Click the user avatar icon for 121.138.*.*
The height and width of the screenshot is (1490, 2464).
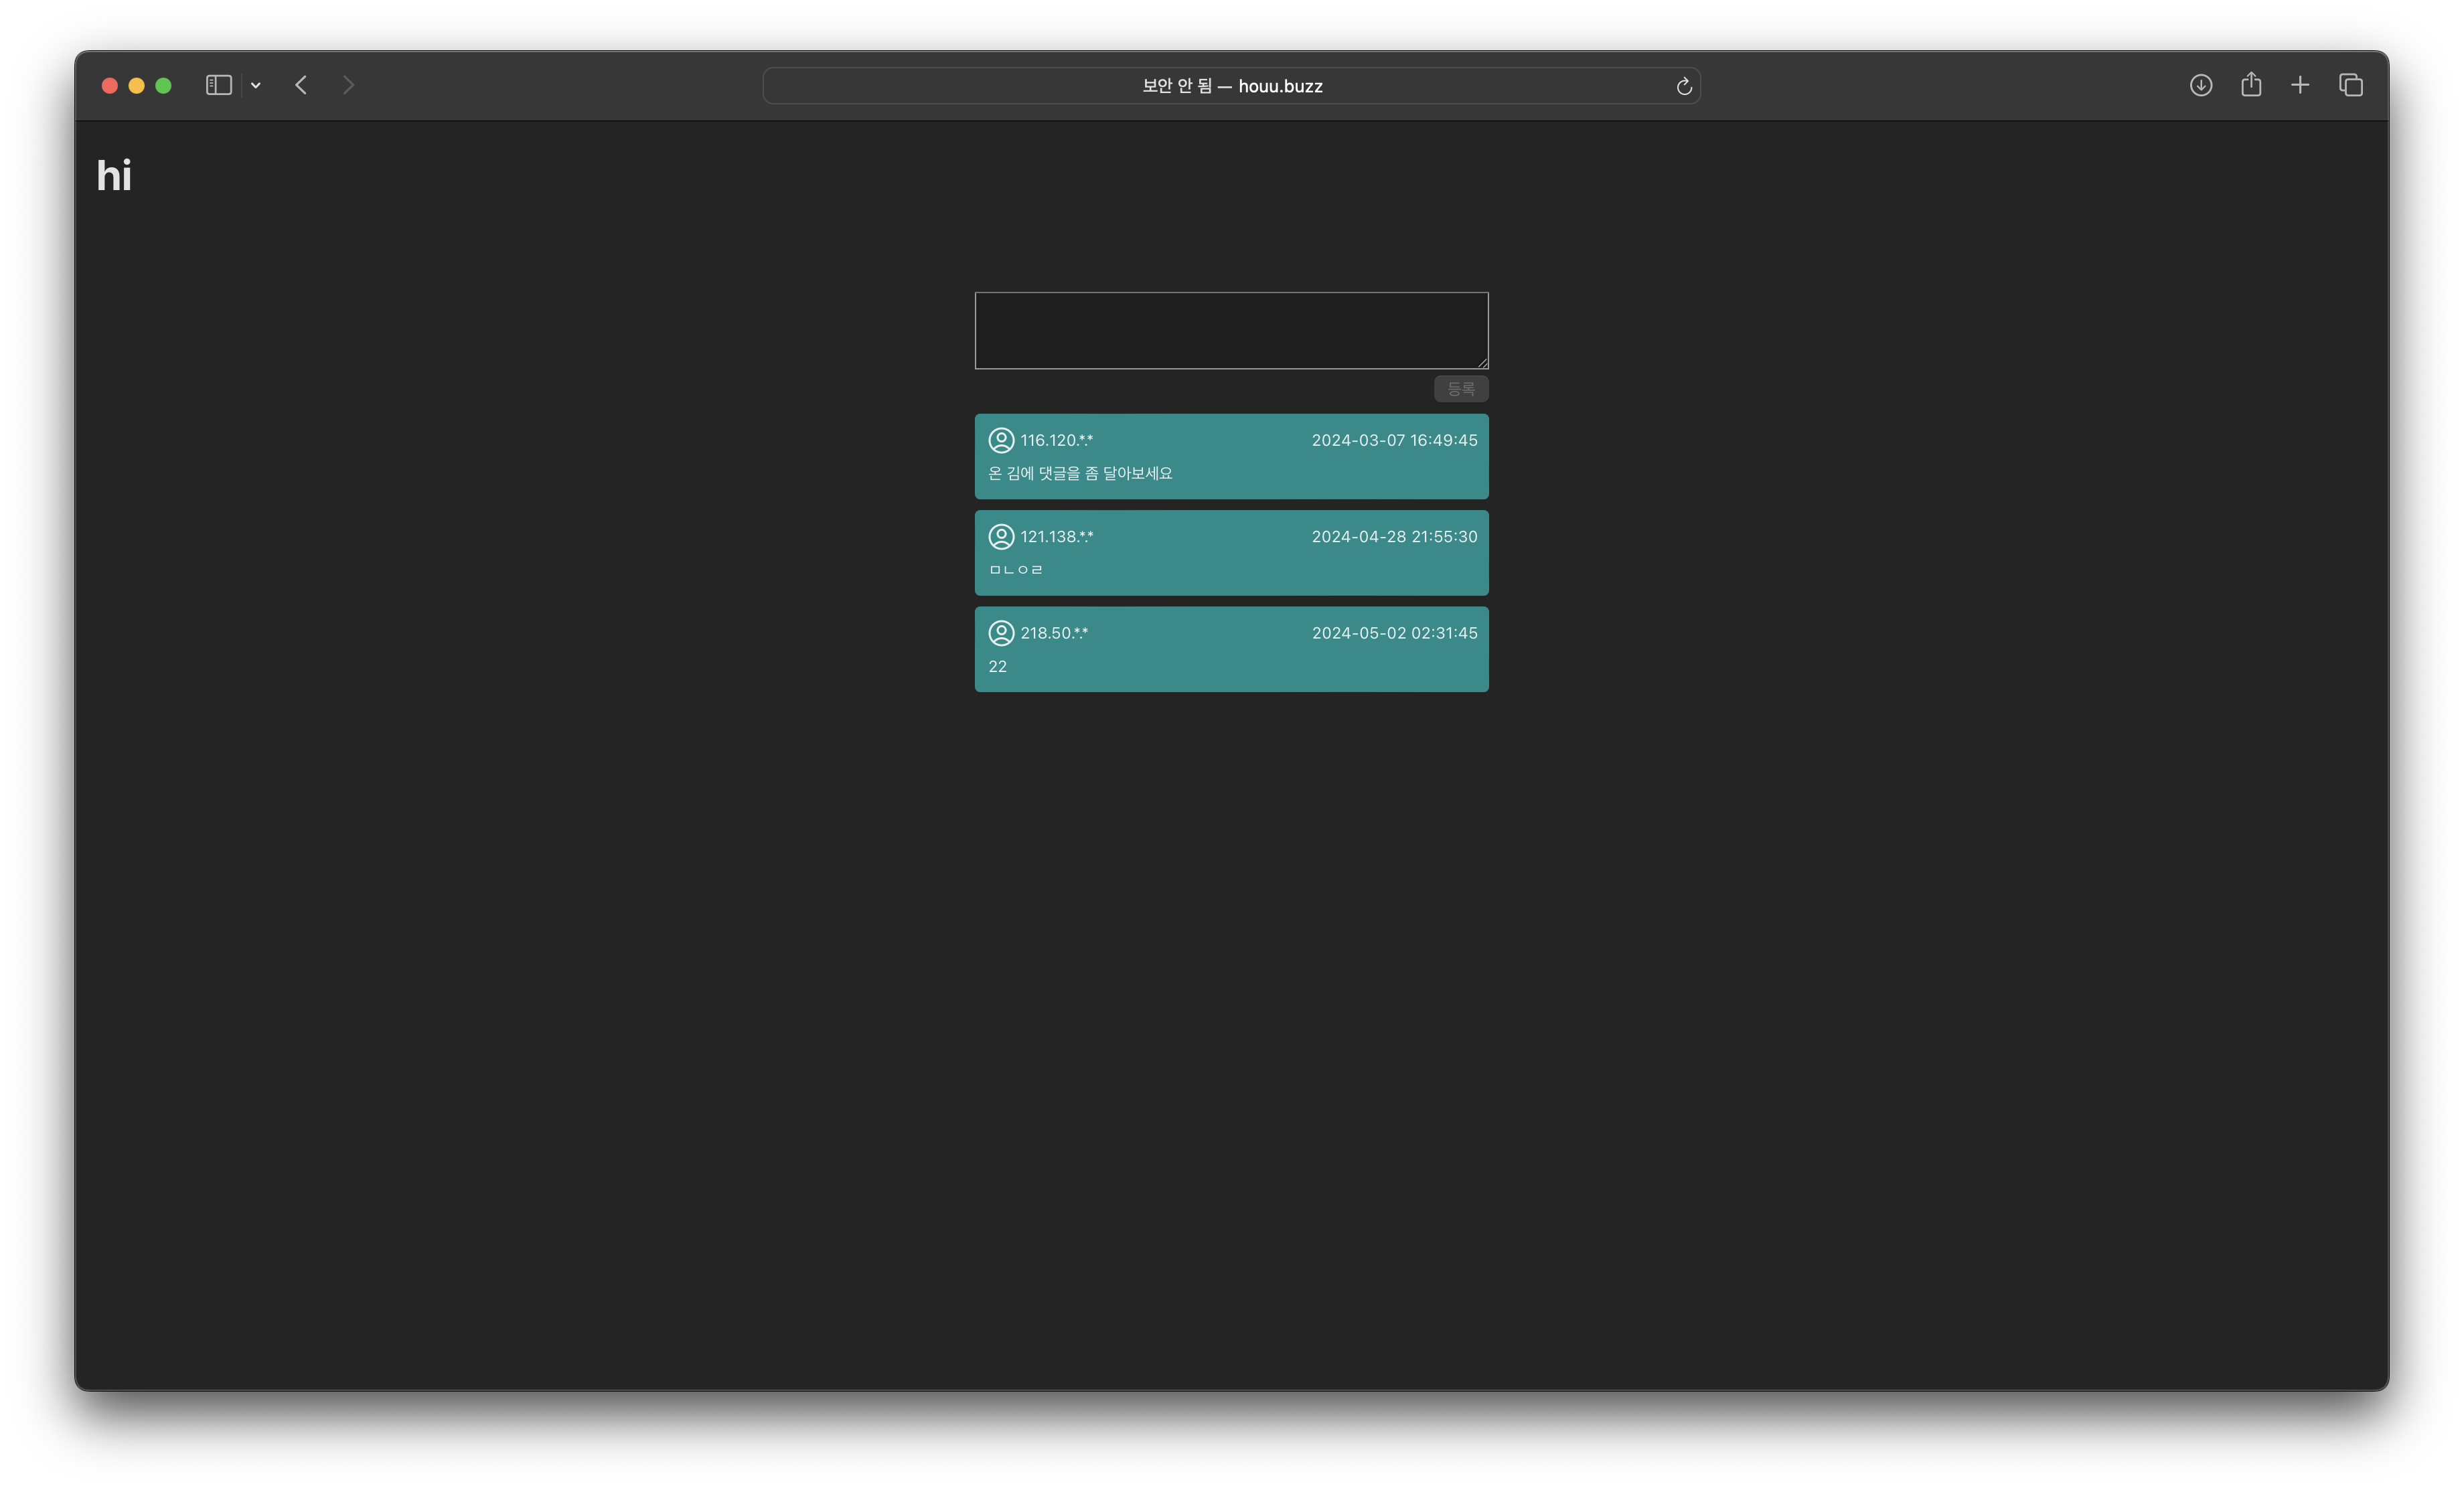pyautogui.click(x=1001, y=537)
